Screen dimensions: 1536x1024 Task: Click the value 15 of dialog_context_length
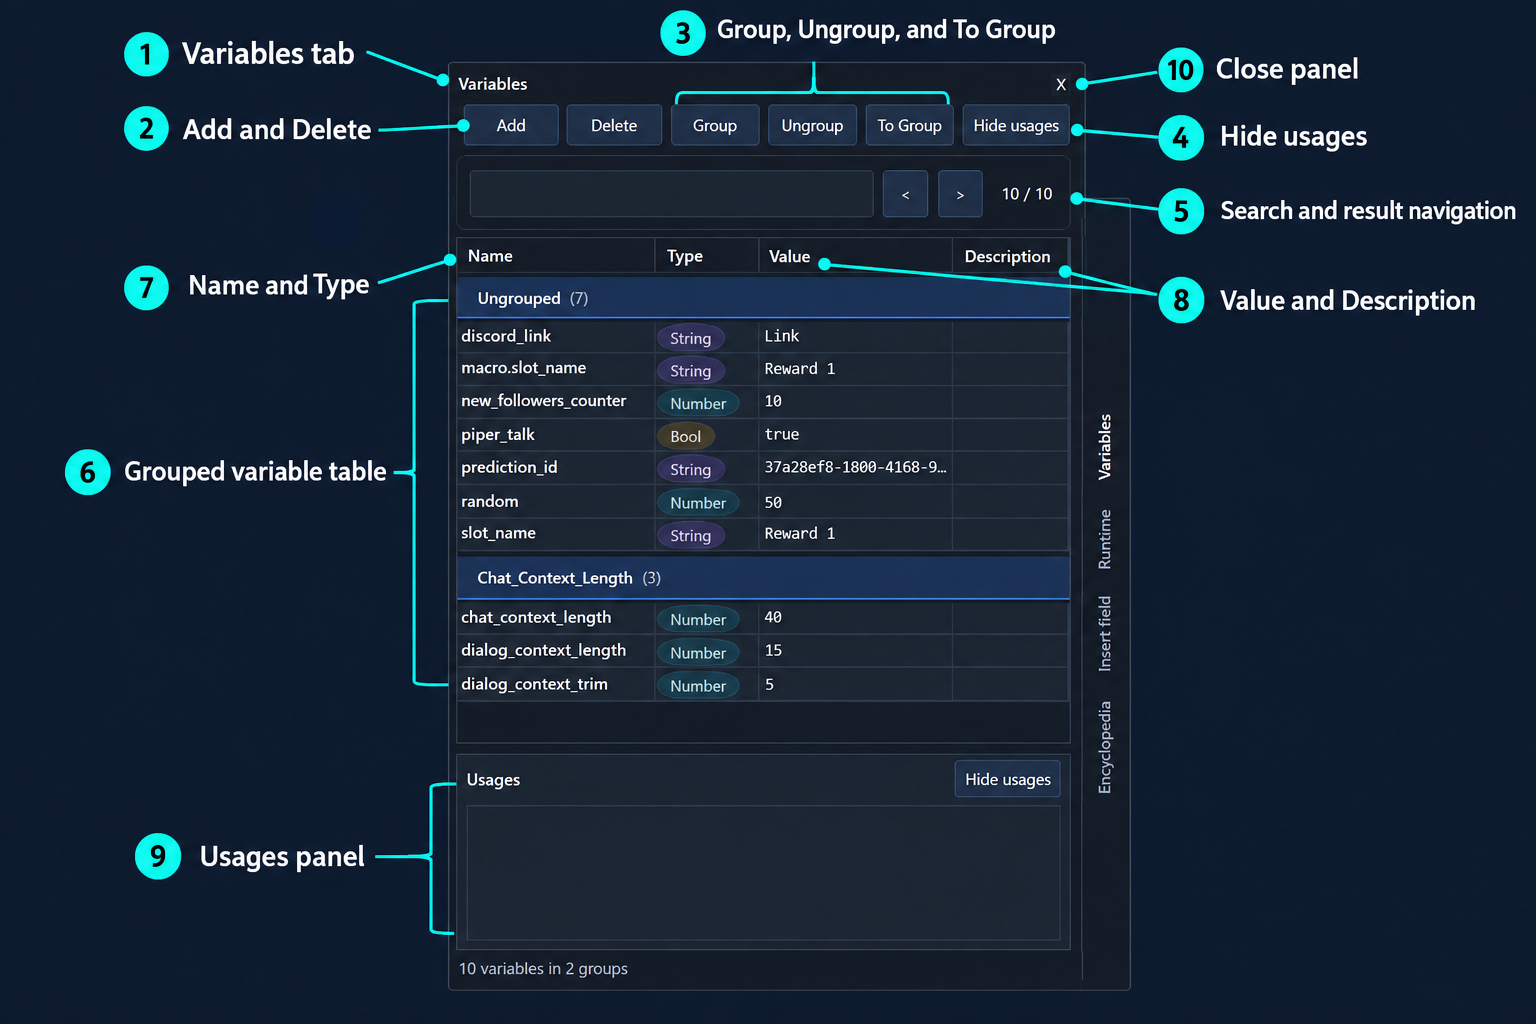773,650
